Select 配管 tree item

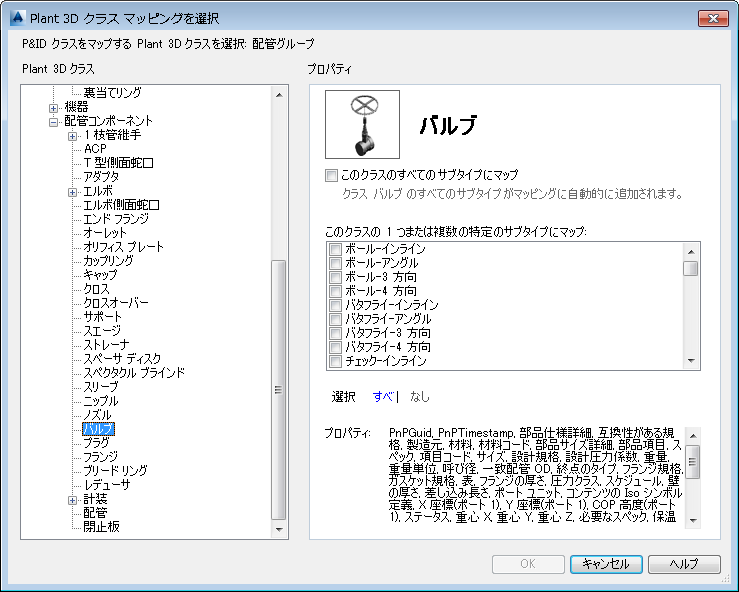(x=95, y=513)
